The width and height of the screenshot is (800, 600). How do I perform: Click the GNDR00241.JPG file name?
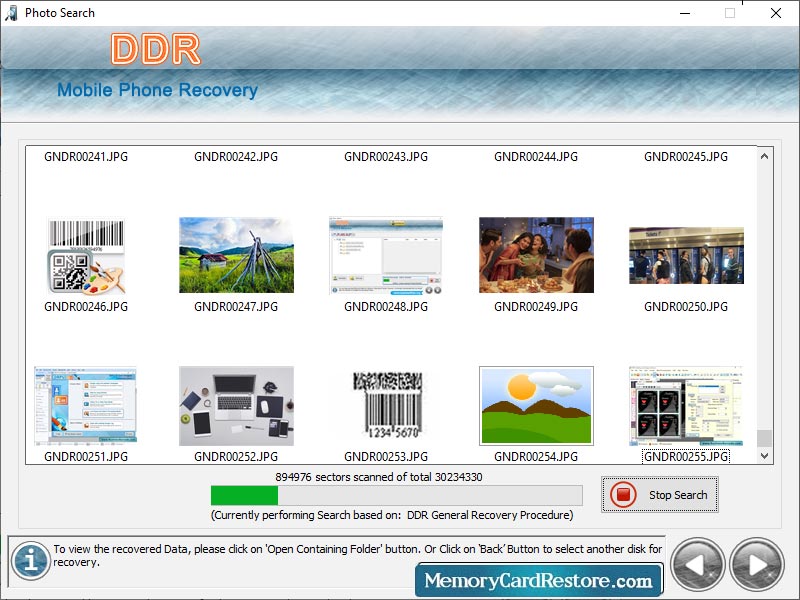86,157
